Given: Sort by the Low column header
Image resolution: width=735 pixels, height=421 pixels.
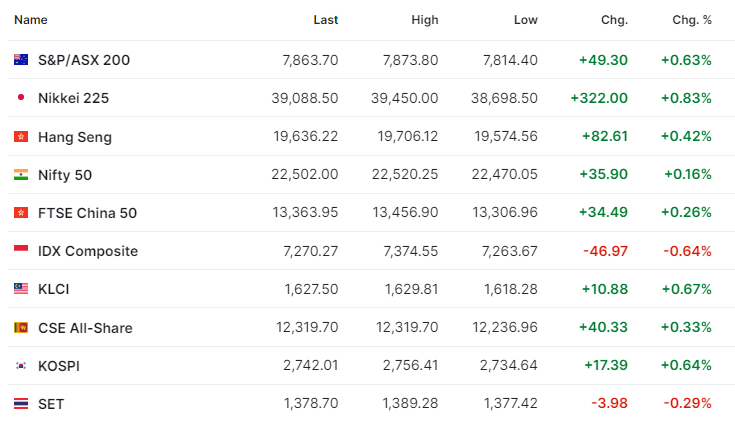Looking at the screenshot, I should coord(525,20).
